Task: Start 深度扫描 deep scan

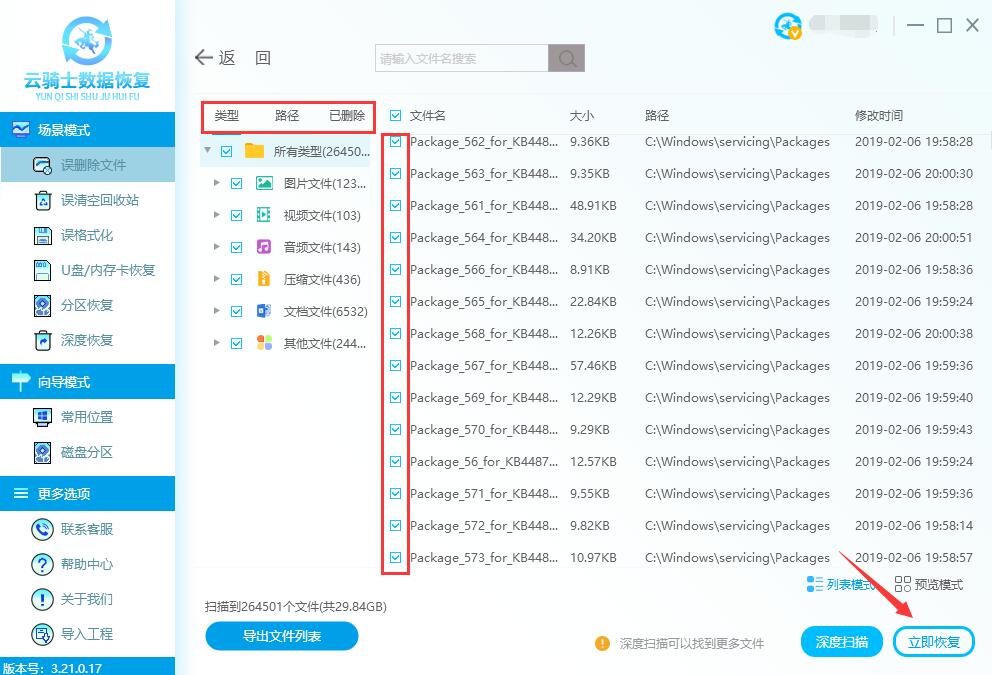Action: tap(841, 642)
